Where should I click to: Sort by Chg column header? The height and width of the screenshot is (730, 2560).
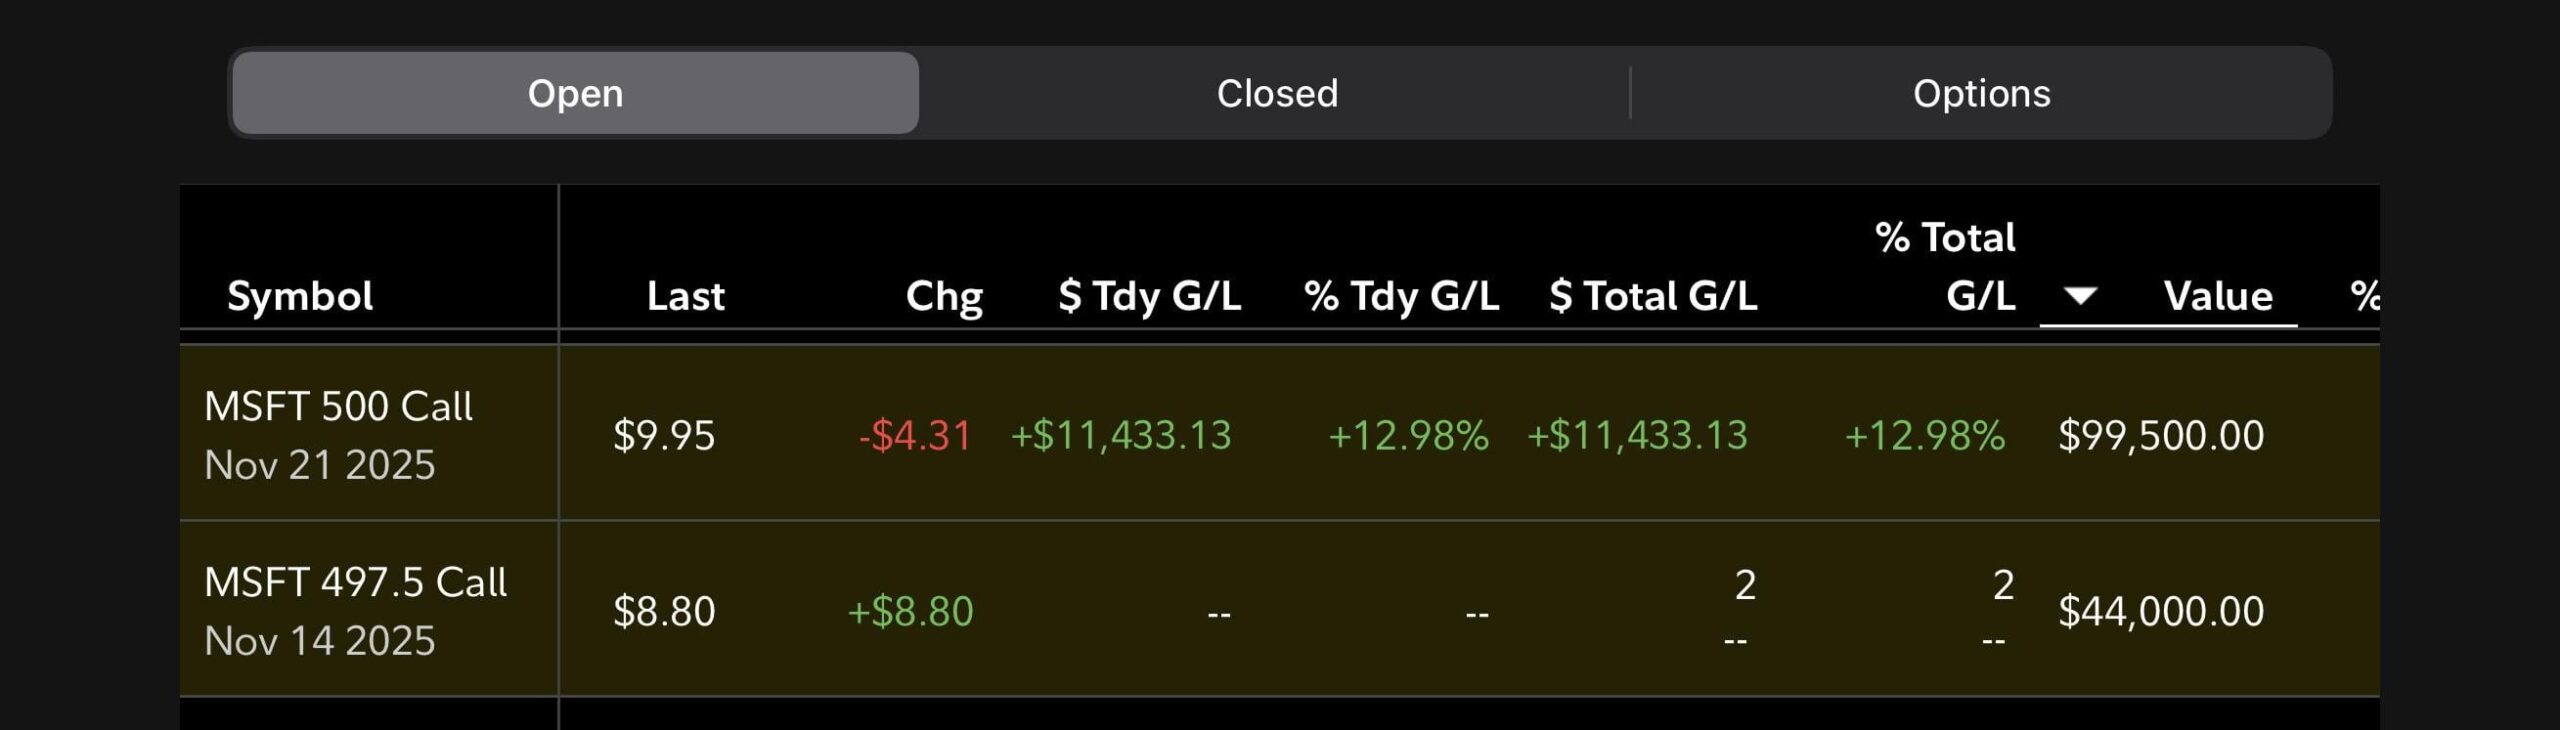point(943,296)
